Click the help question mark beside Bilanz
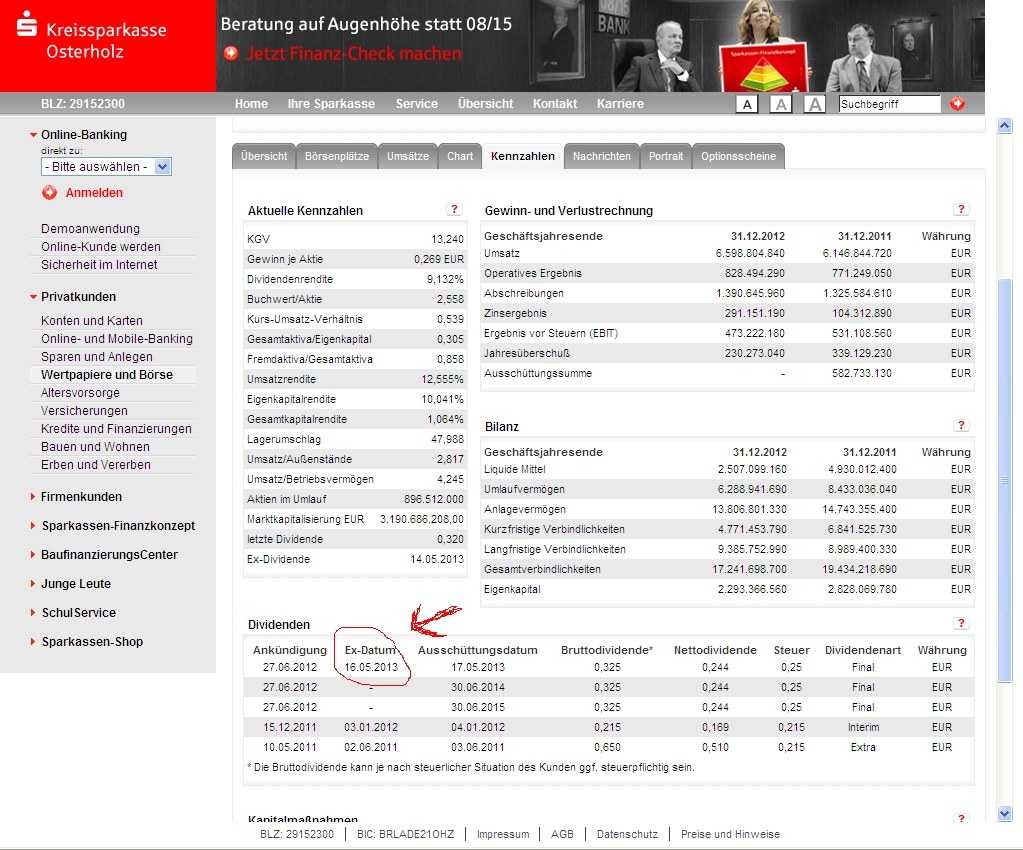Image resolution: width=1023 pixels, height=850 pixels. click(961, 425)
